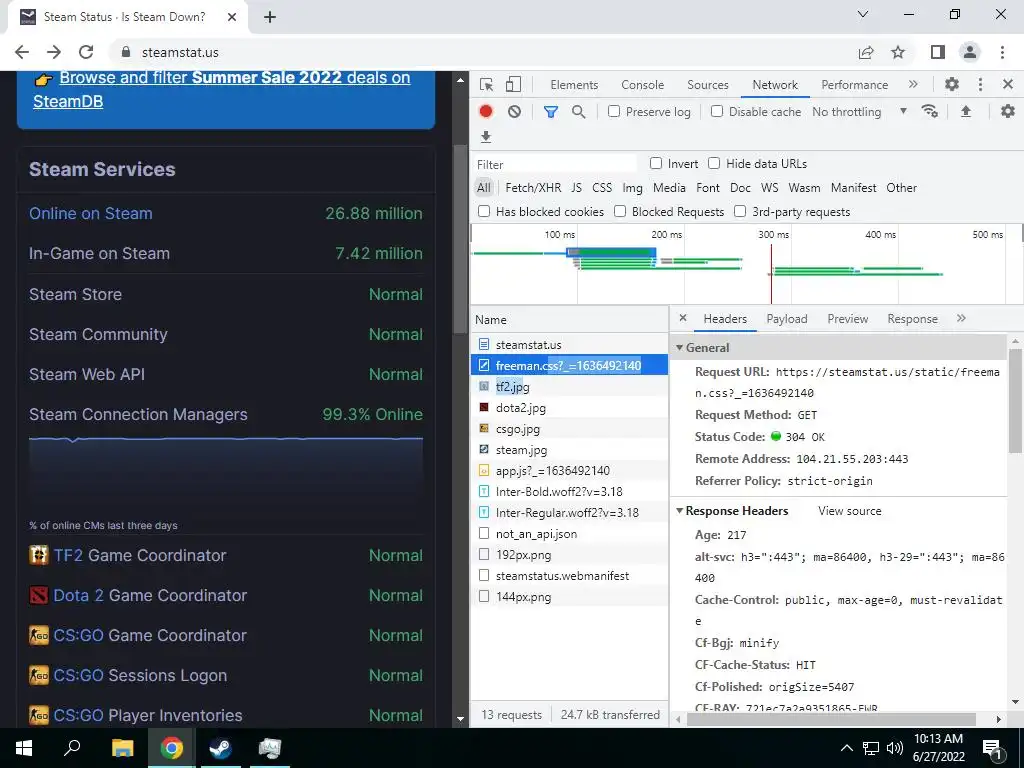1024x768 pixels.
Task: Open the DevTools three-dot customize menu
Action: [x=980, y=84]
